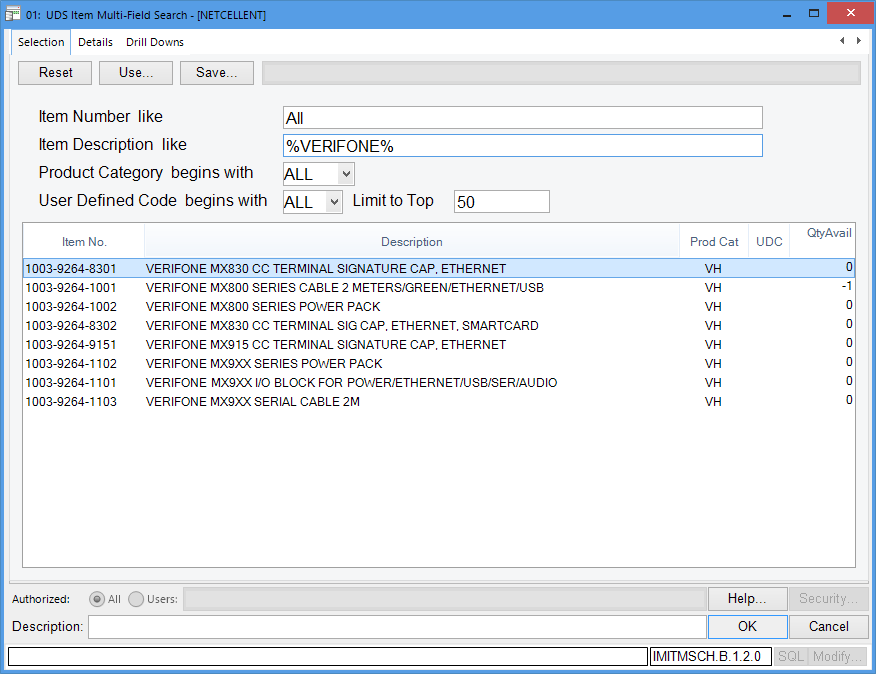Click the bottom Description input field
Image resolution: width=876 pixels, height=674 pixels.
tap(397, 626)
